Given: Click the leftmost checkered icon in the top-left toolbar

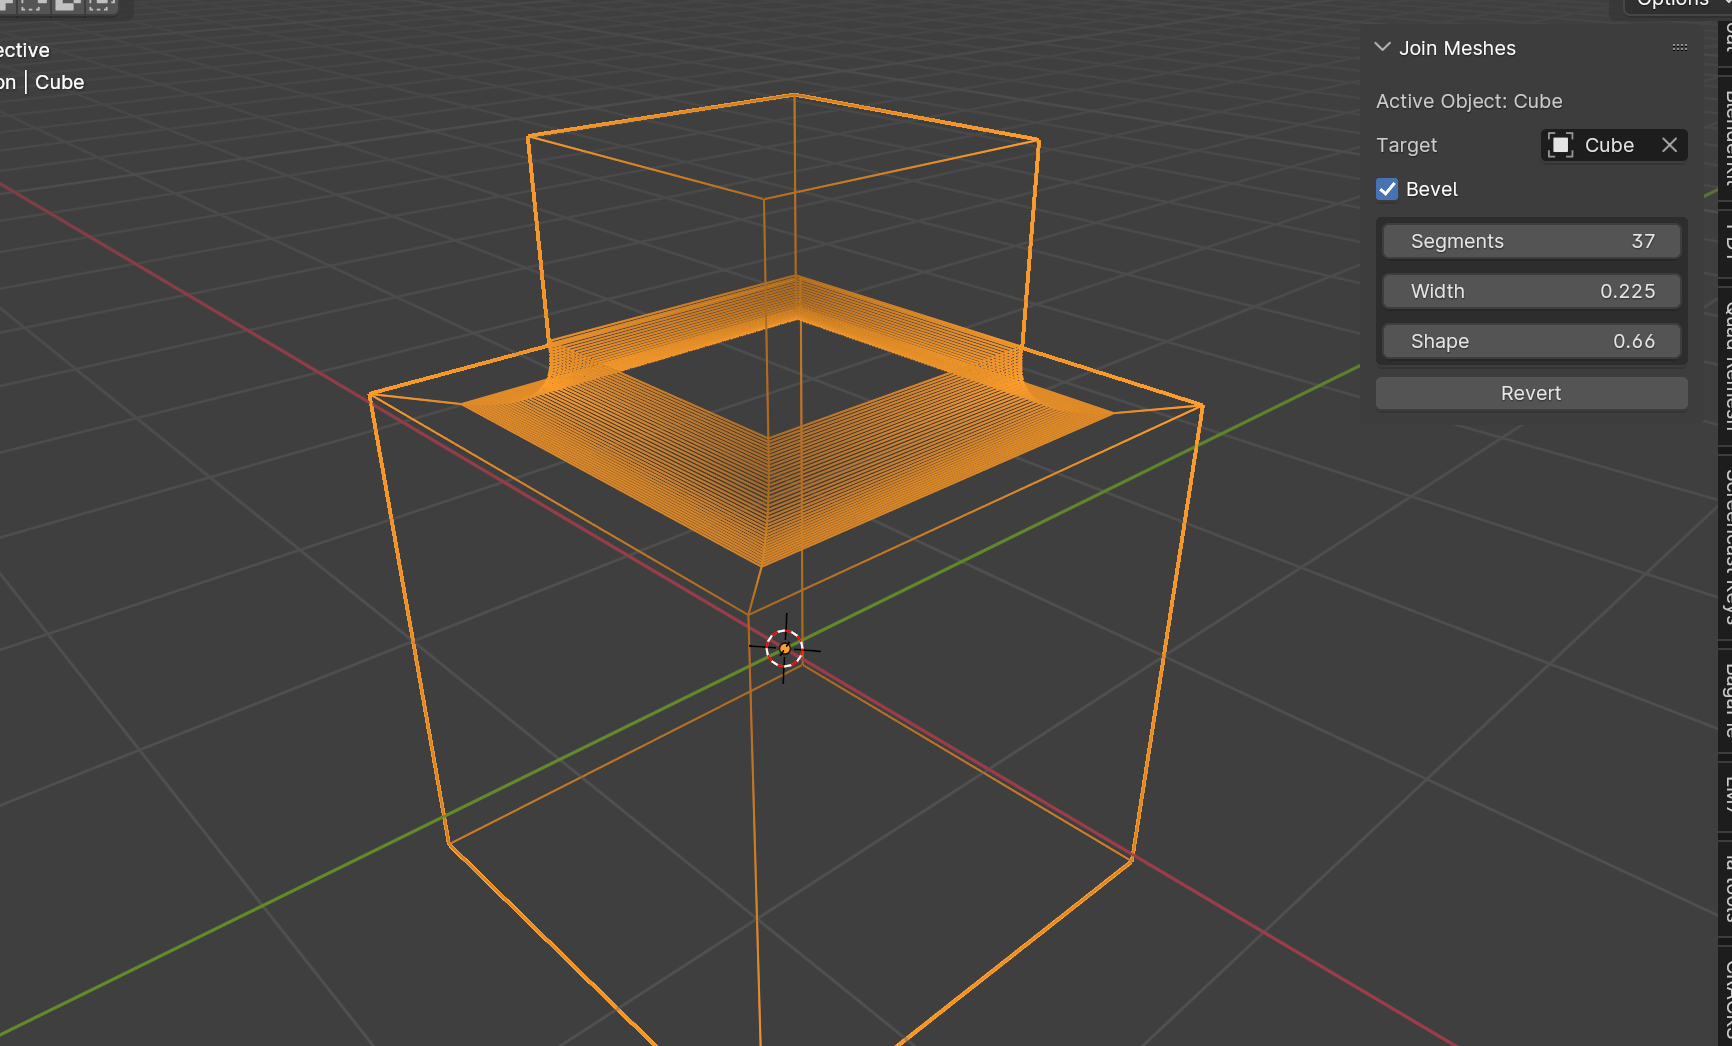Looking at the screenshot, I should click(8, 7).
